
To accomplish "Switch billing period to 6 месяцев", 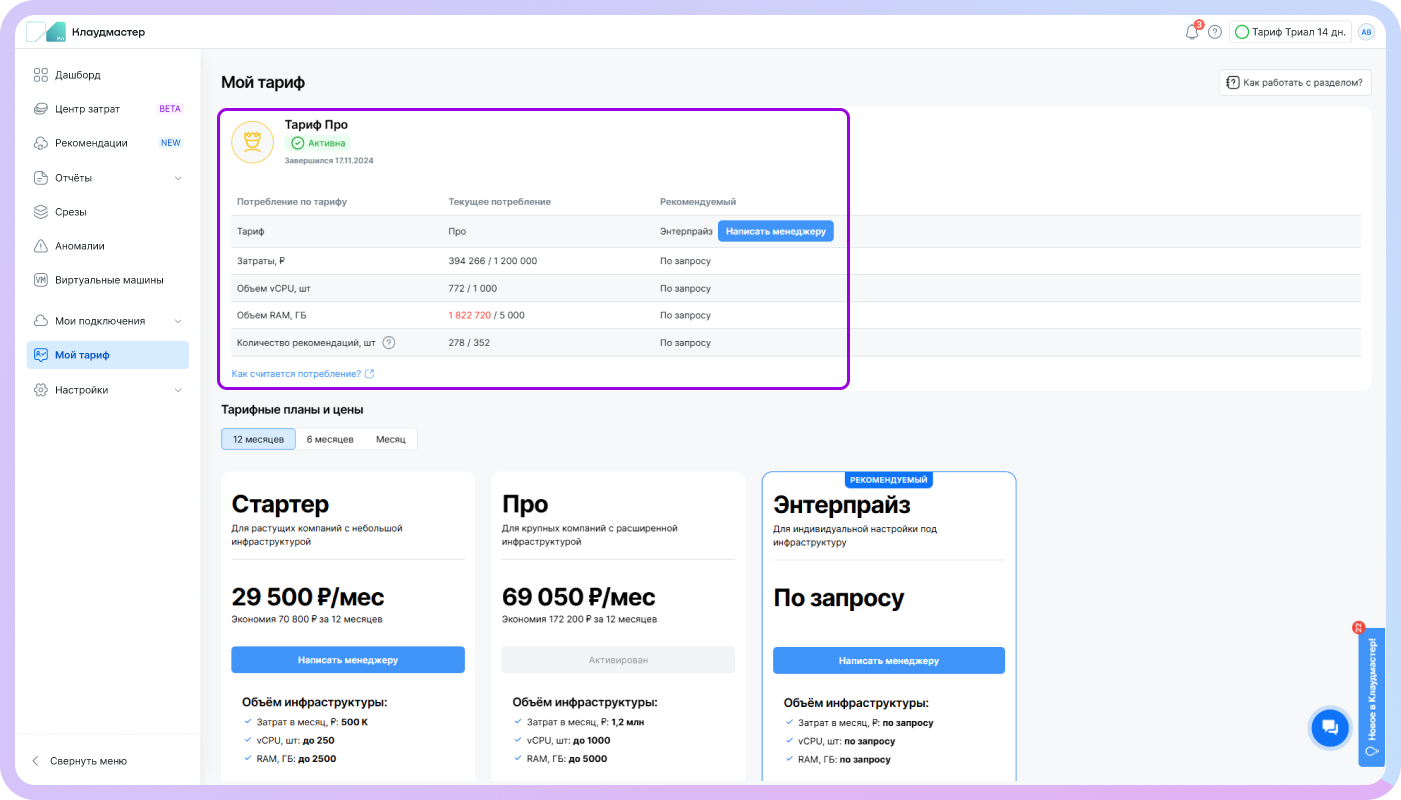I will (x=330, y=439).
